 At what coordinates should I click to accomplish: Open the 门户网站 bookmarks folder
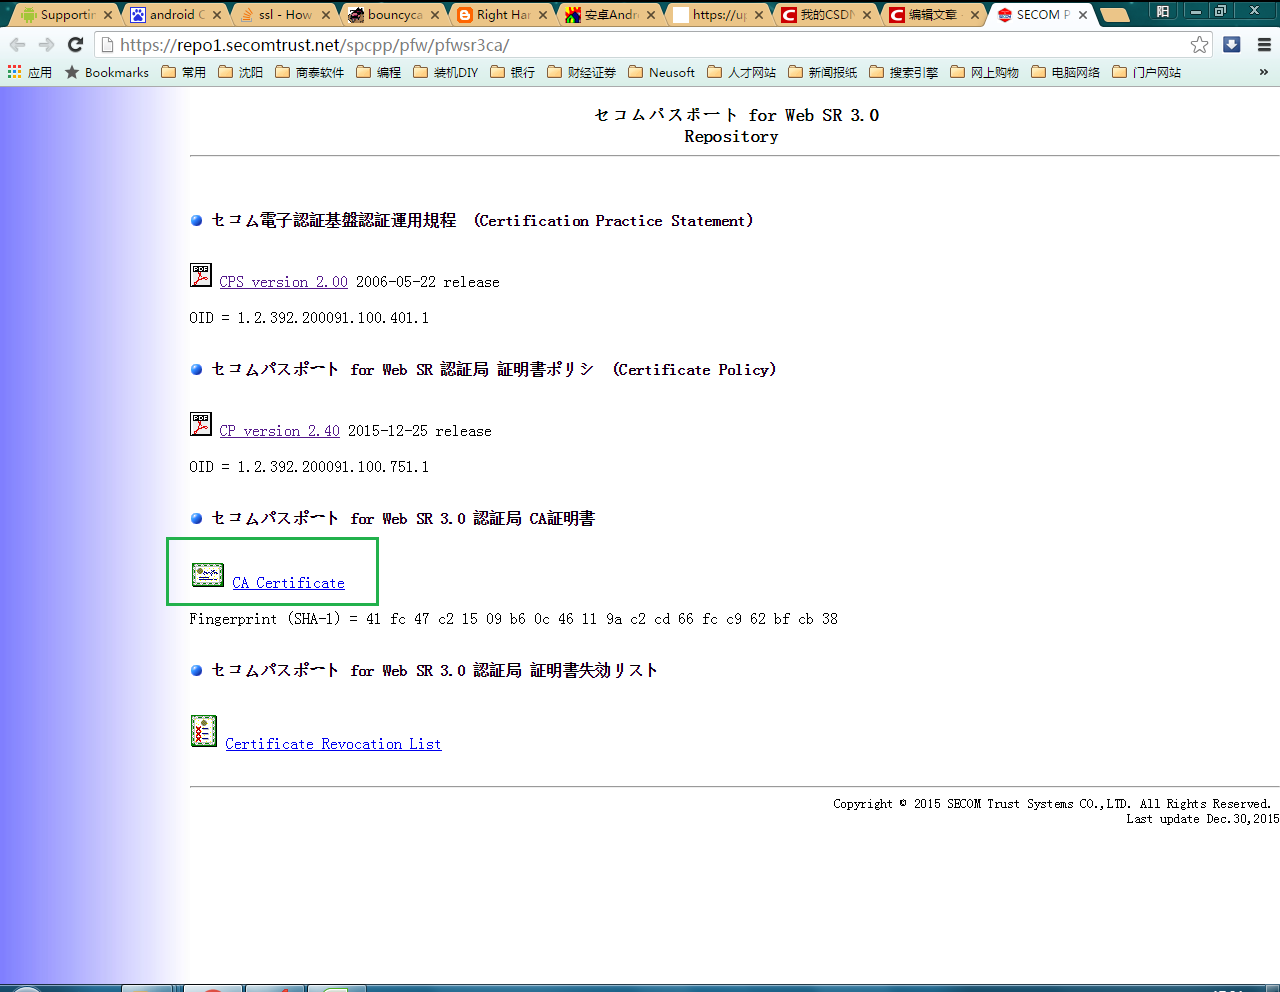coord(1147,72)
